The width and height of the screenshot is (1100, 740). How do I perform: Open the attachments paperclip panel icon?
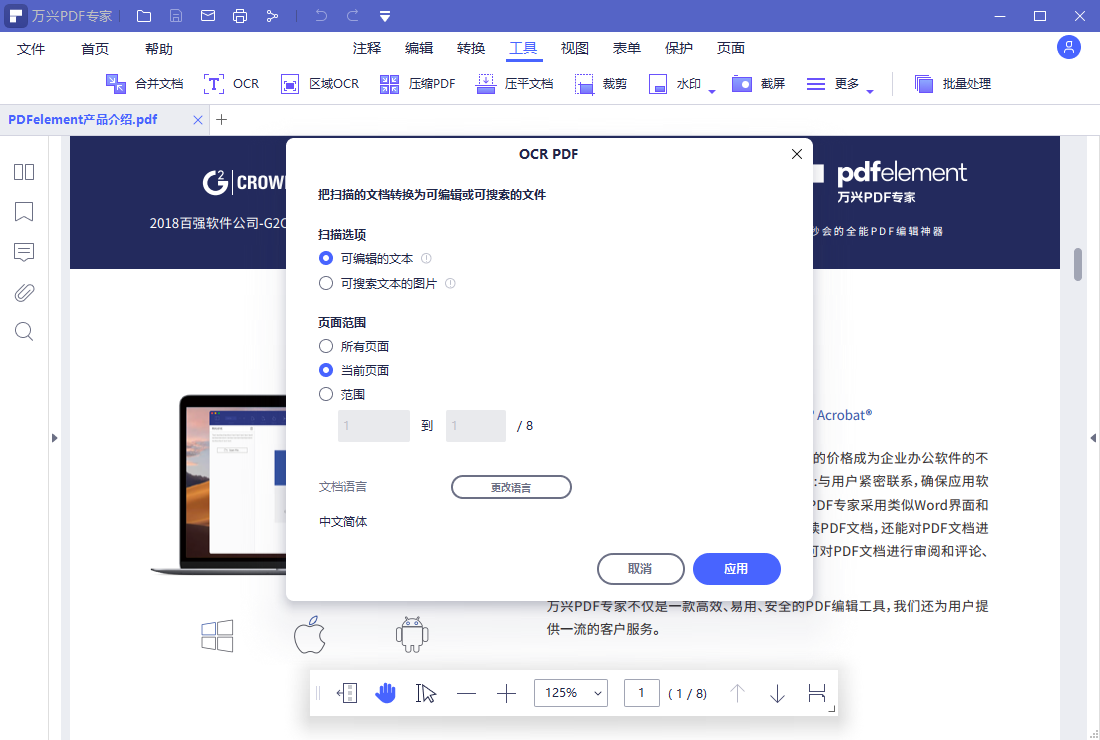click(24, 292)
